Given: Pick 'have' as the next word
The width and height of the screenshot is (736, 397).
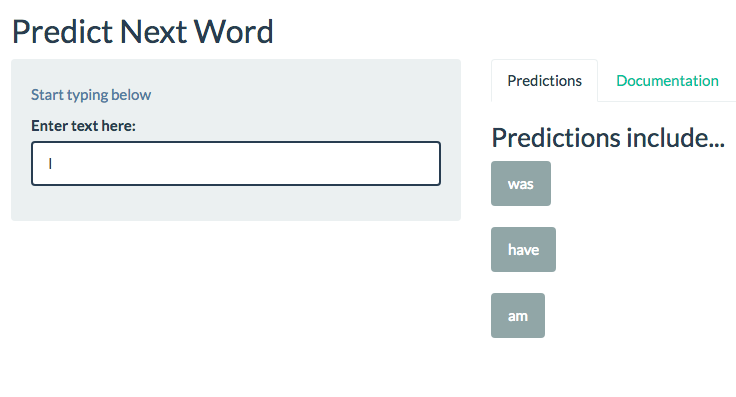Looking at the screenshot, I should coord(523,250).
